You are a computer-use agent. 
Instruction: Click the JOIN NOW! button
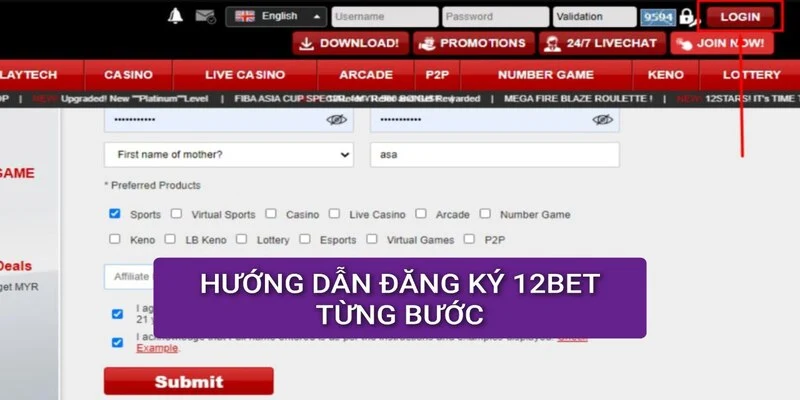click(722, 44)
